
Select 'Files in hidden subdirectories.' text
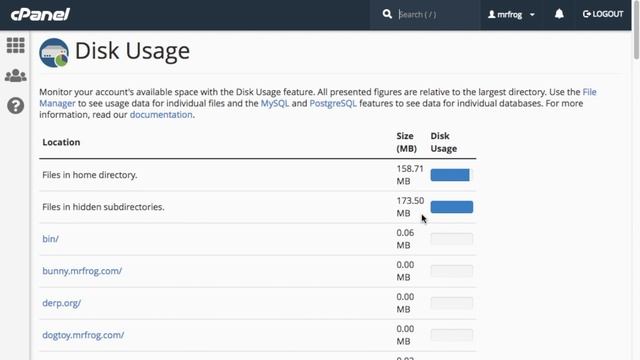[x=103, y=207]
